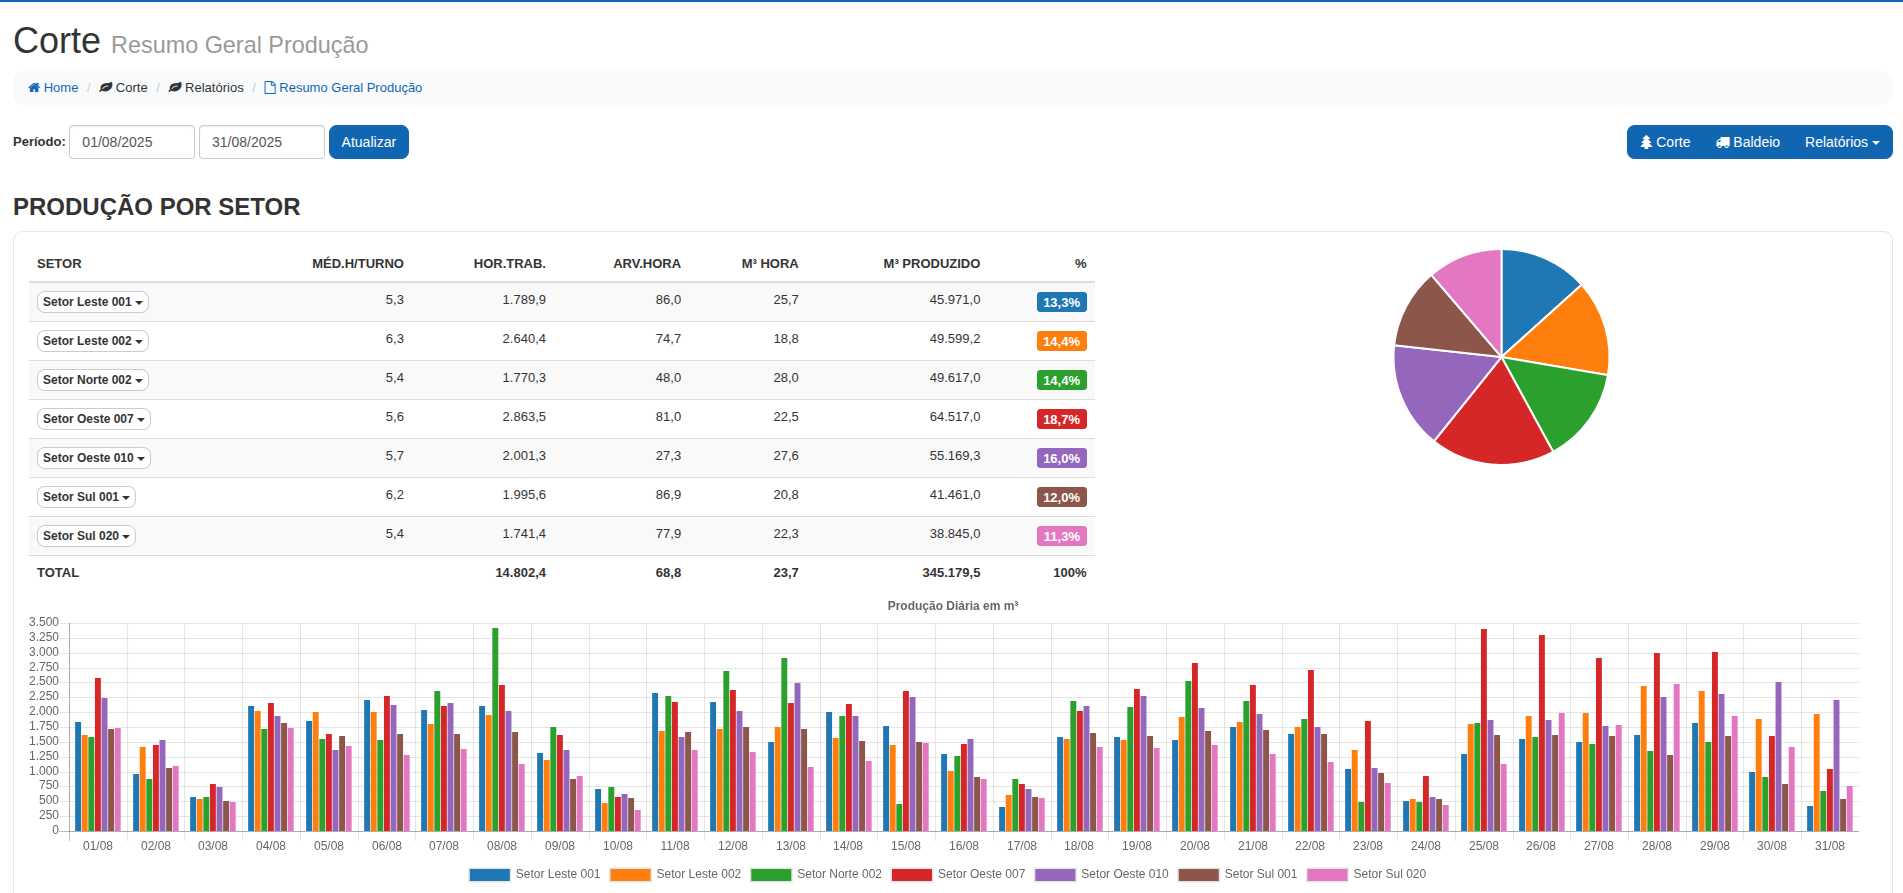
Task: Expand the Setor Sul 001 dropdown
Action: [86, 497]
